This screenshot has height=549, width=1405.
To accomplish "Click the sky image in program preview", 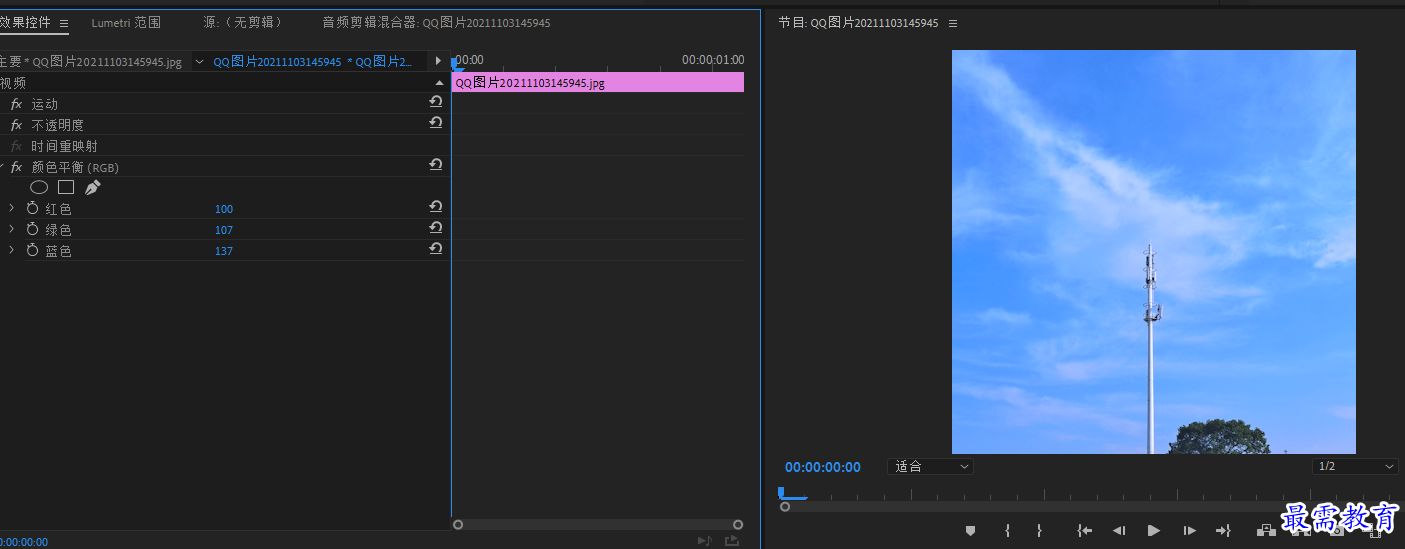I will pyautogui.click(x=1154, y=252).
